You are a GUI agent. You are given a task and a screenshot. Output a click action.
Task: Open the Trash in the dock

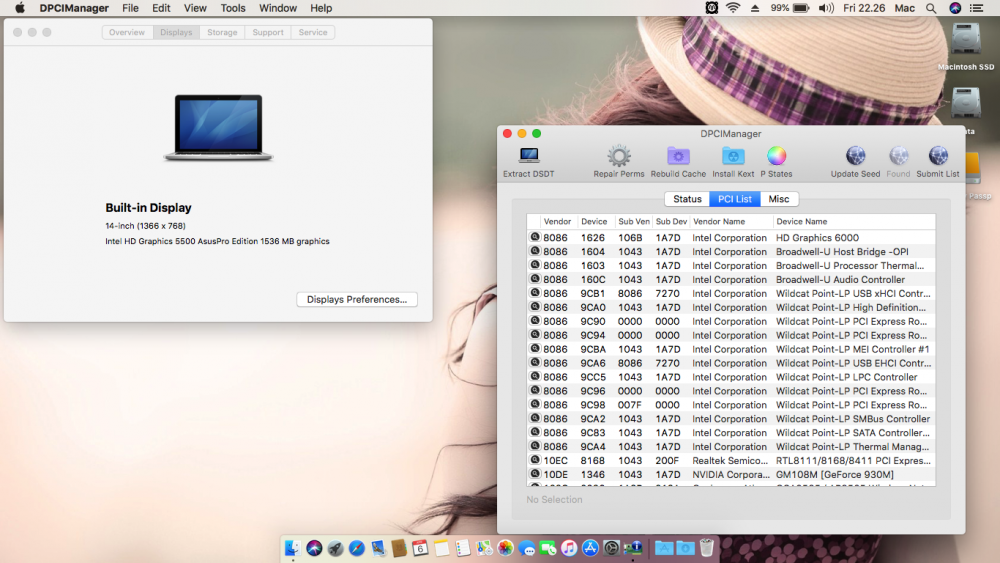coord(707,548)
